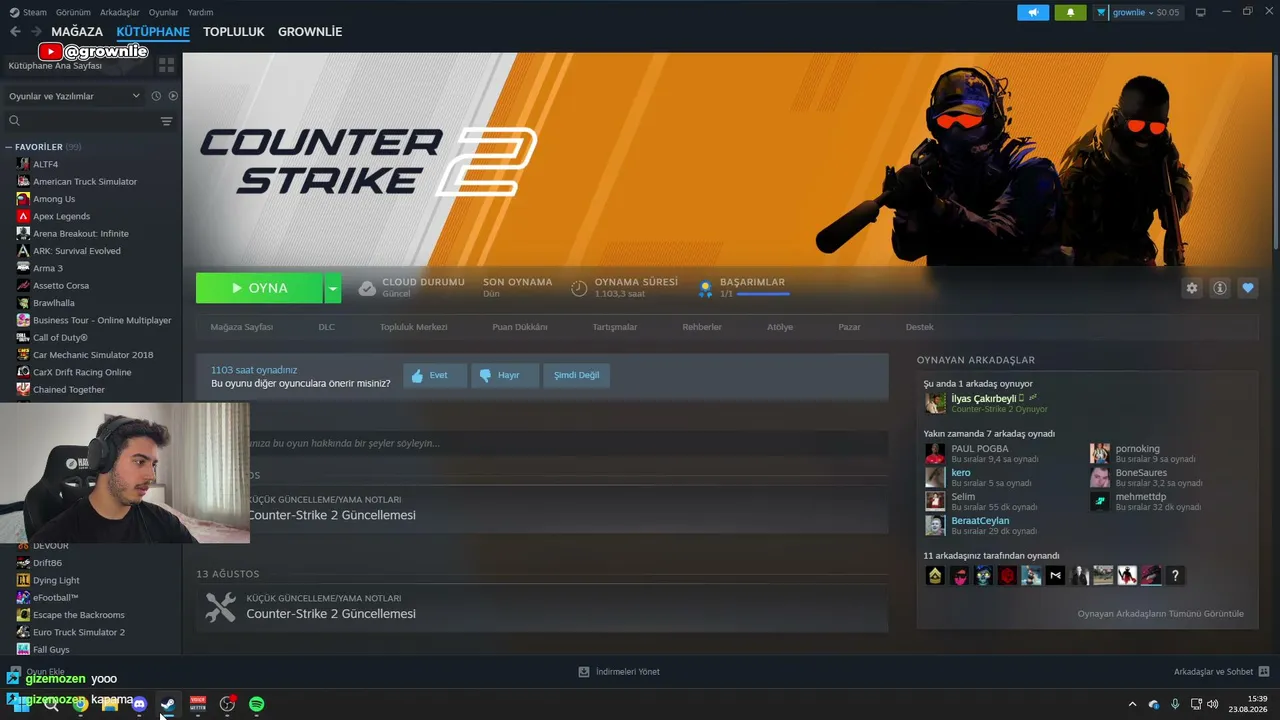Screen dimensions: 1280x720
Task: Open the GROWNLİE profile tab
Action: [310, 32]
